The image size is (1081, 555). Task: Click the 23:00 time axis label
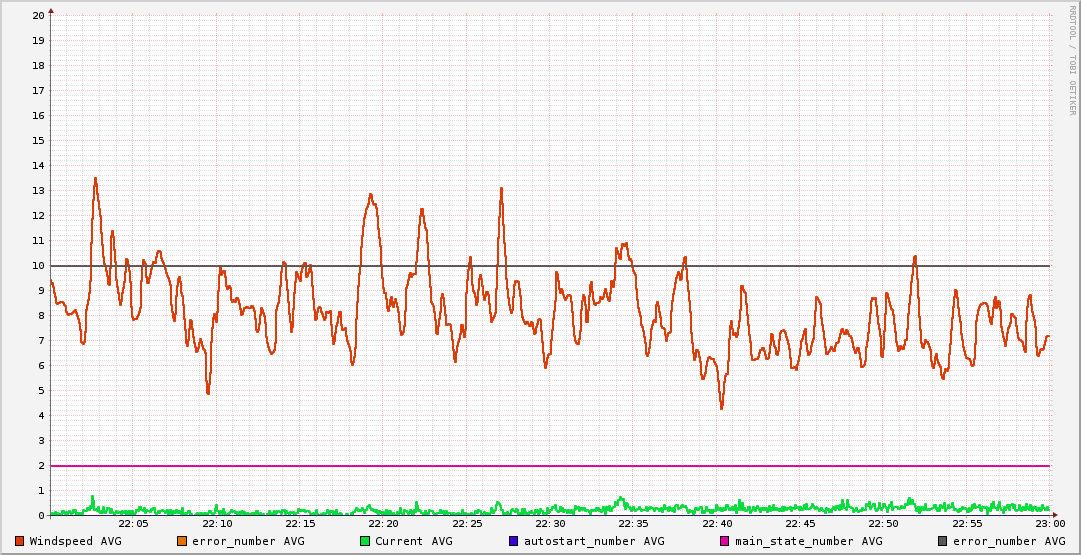(x=1049, y=524)
